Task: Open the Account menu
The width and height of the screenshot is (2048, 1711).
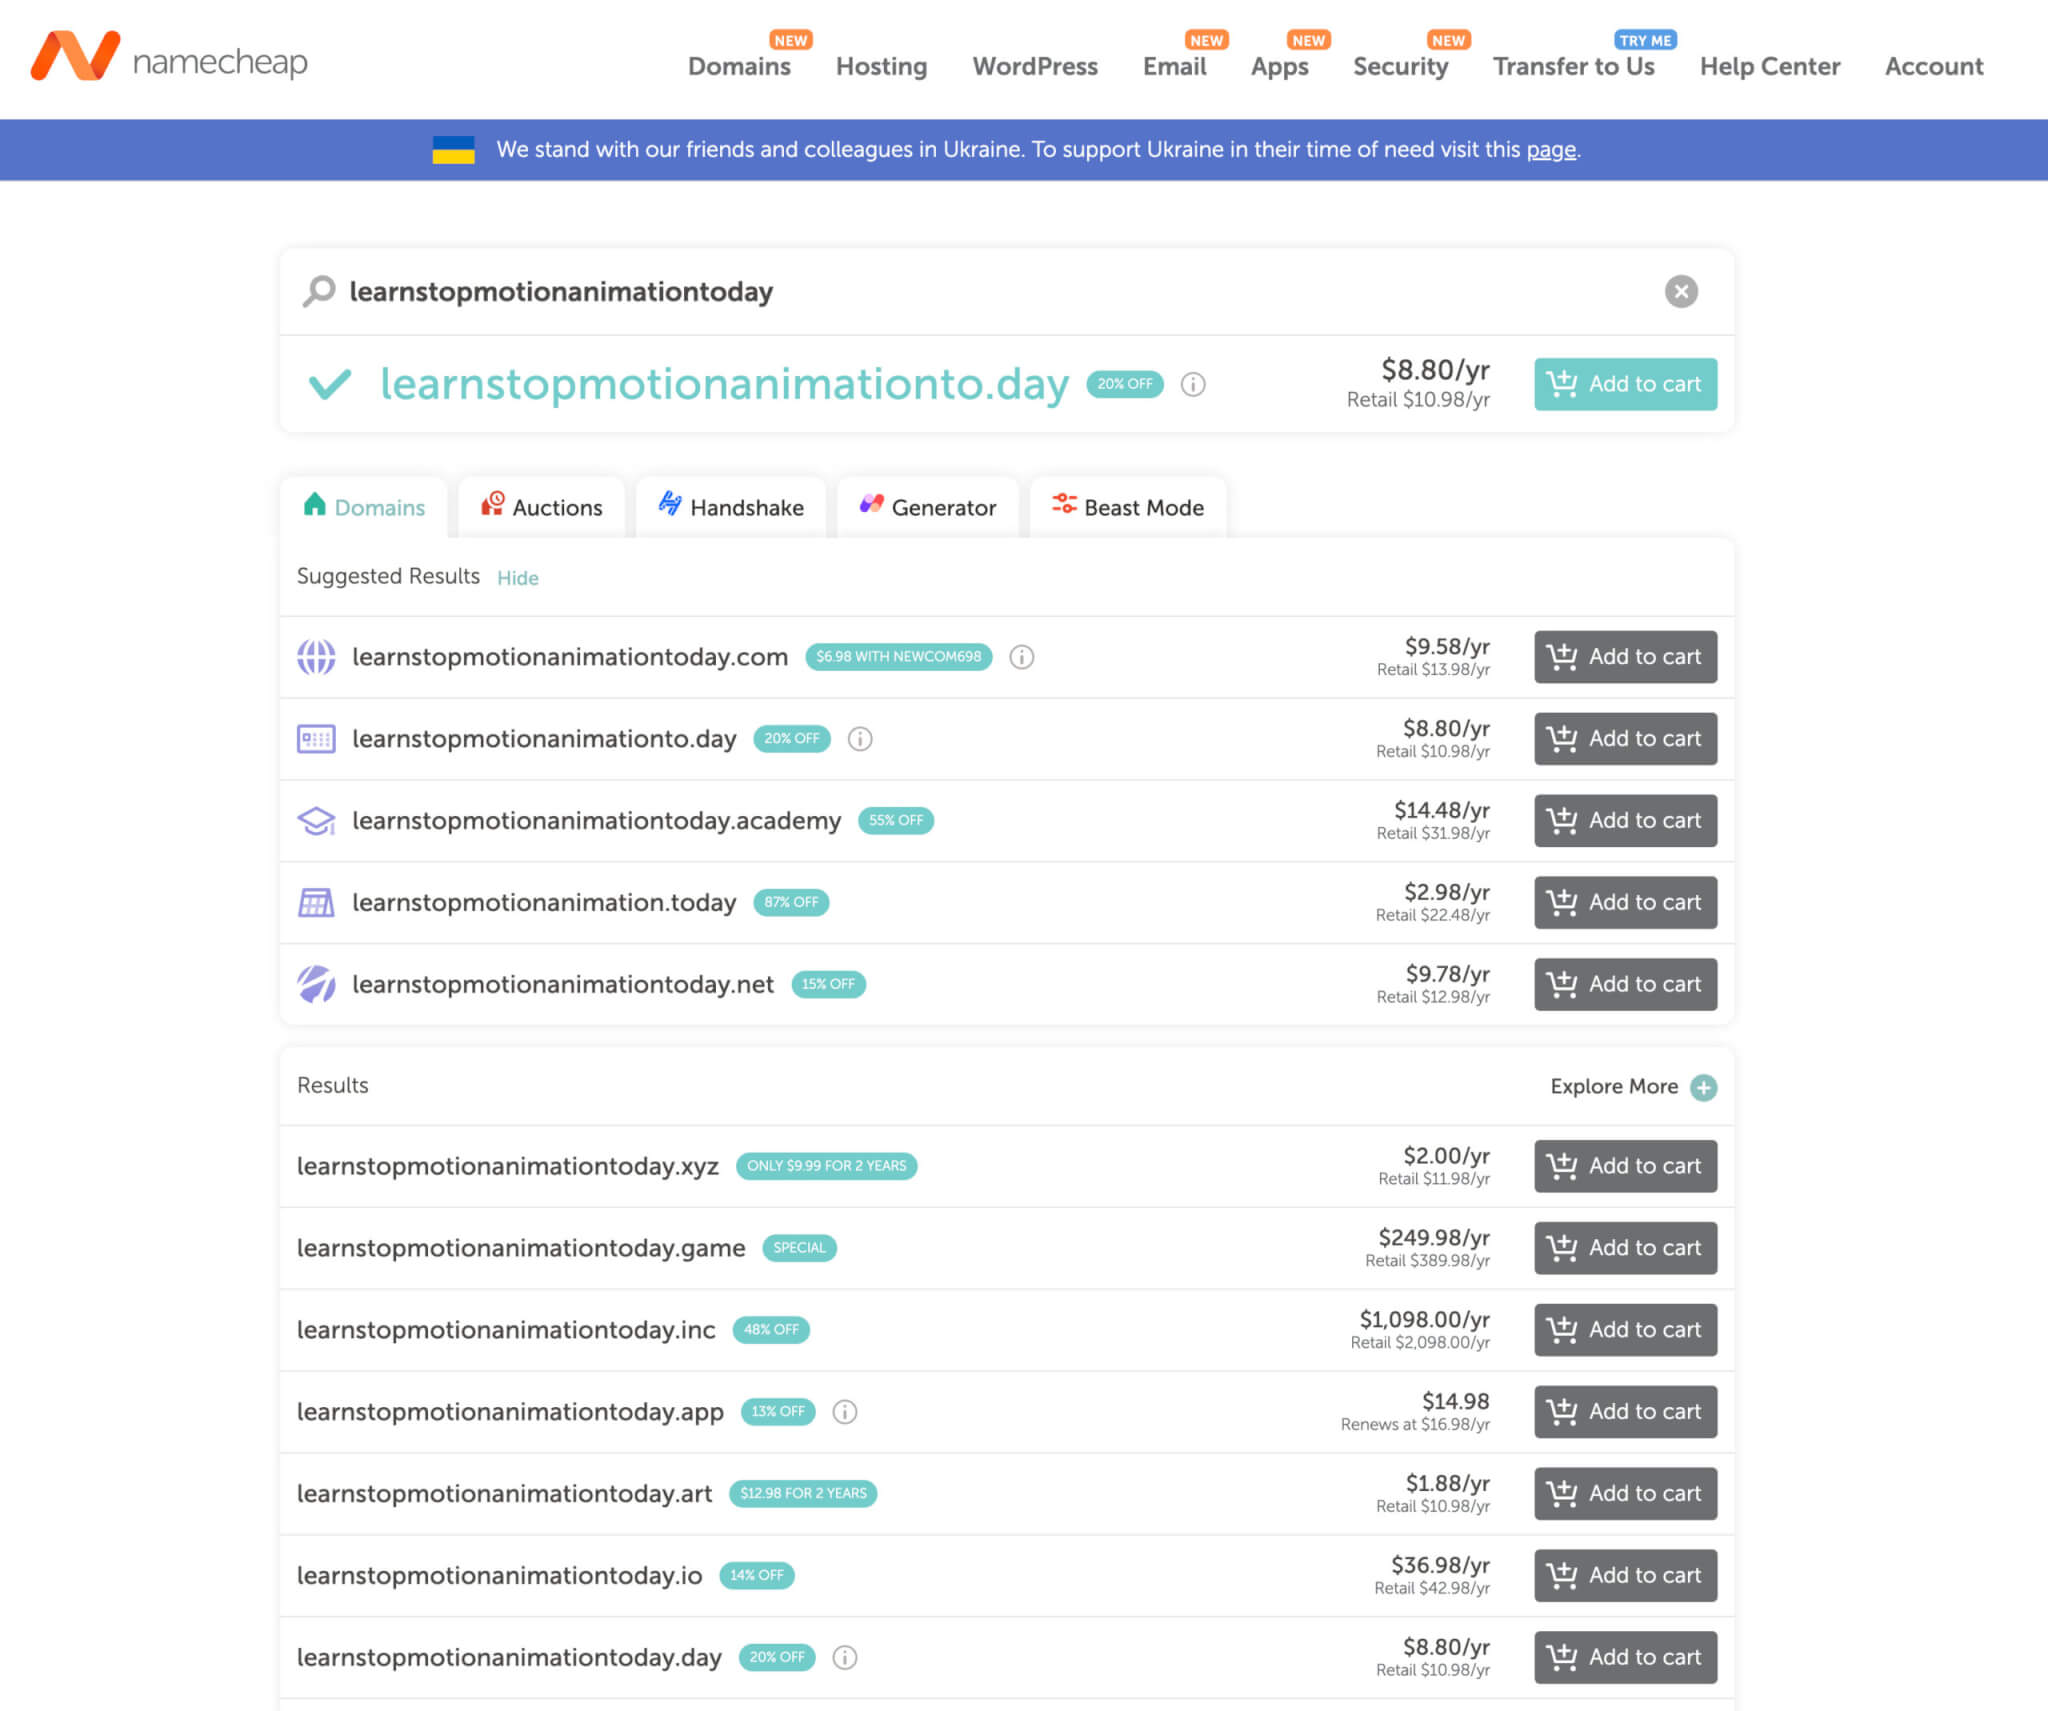Action: click(x=1933, y=66)
